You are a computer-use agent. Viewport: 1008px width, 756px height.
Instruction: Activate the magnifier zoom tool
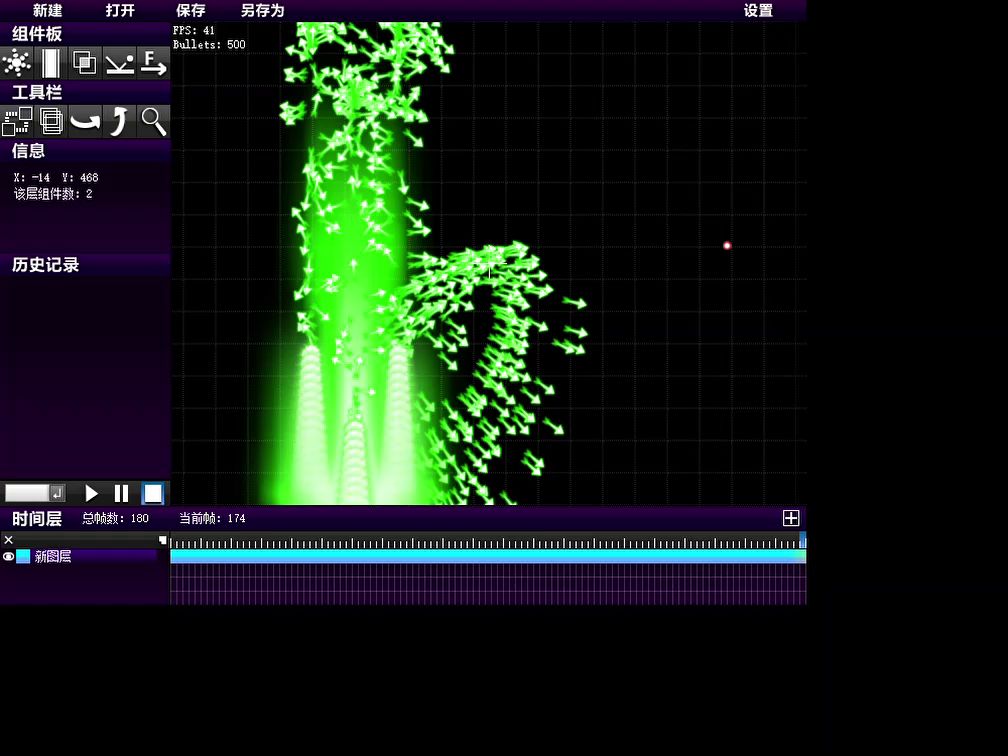[x=153, y=121]
